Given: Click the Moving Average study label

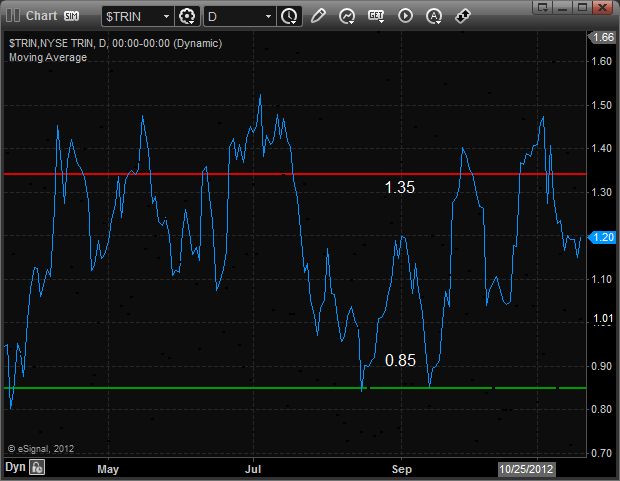Looking at the screenshot, I should click(x=48, y=57).
